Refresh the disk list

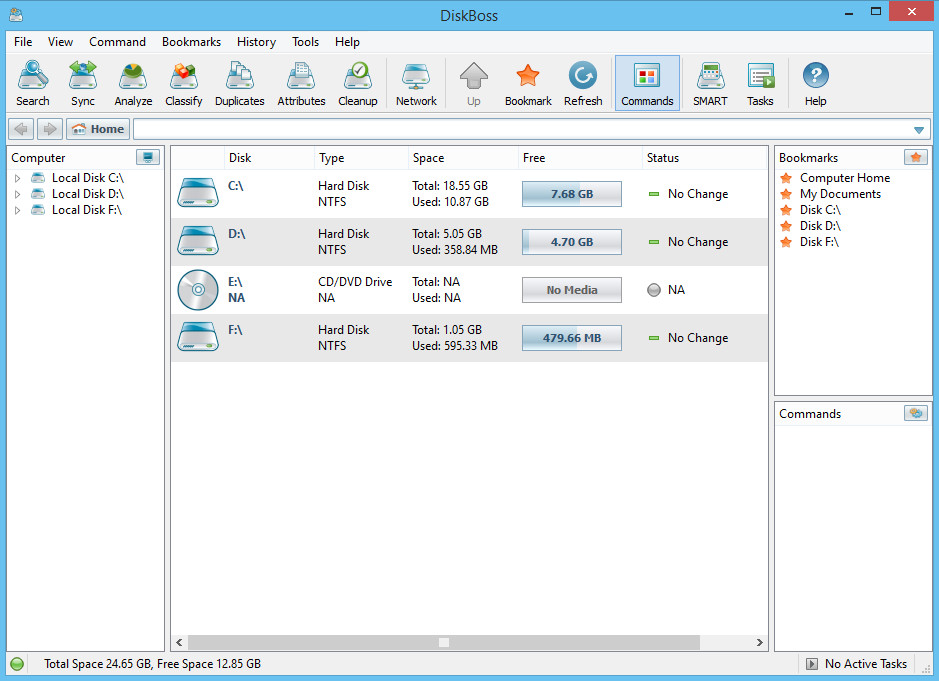(583, 83)
